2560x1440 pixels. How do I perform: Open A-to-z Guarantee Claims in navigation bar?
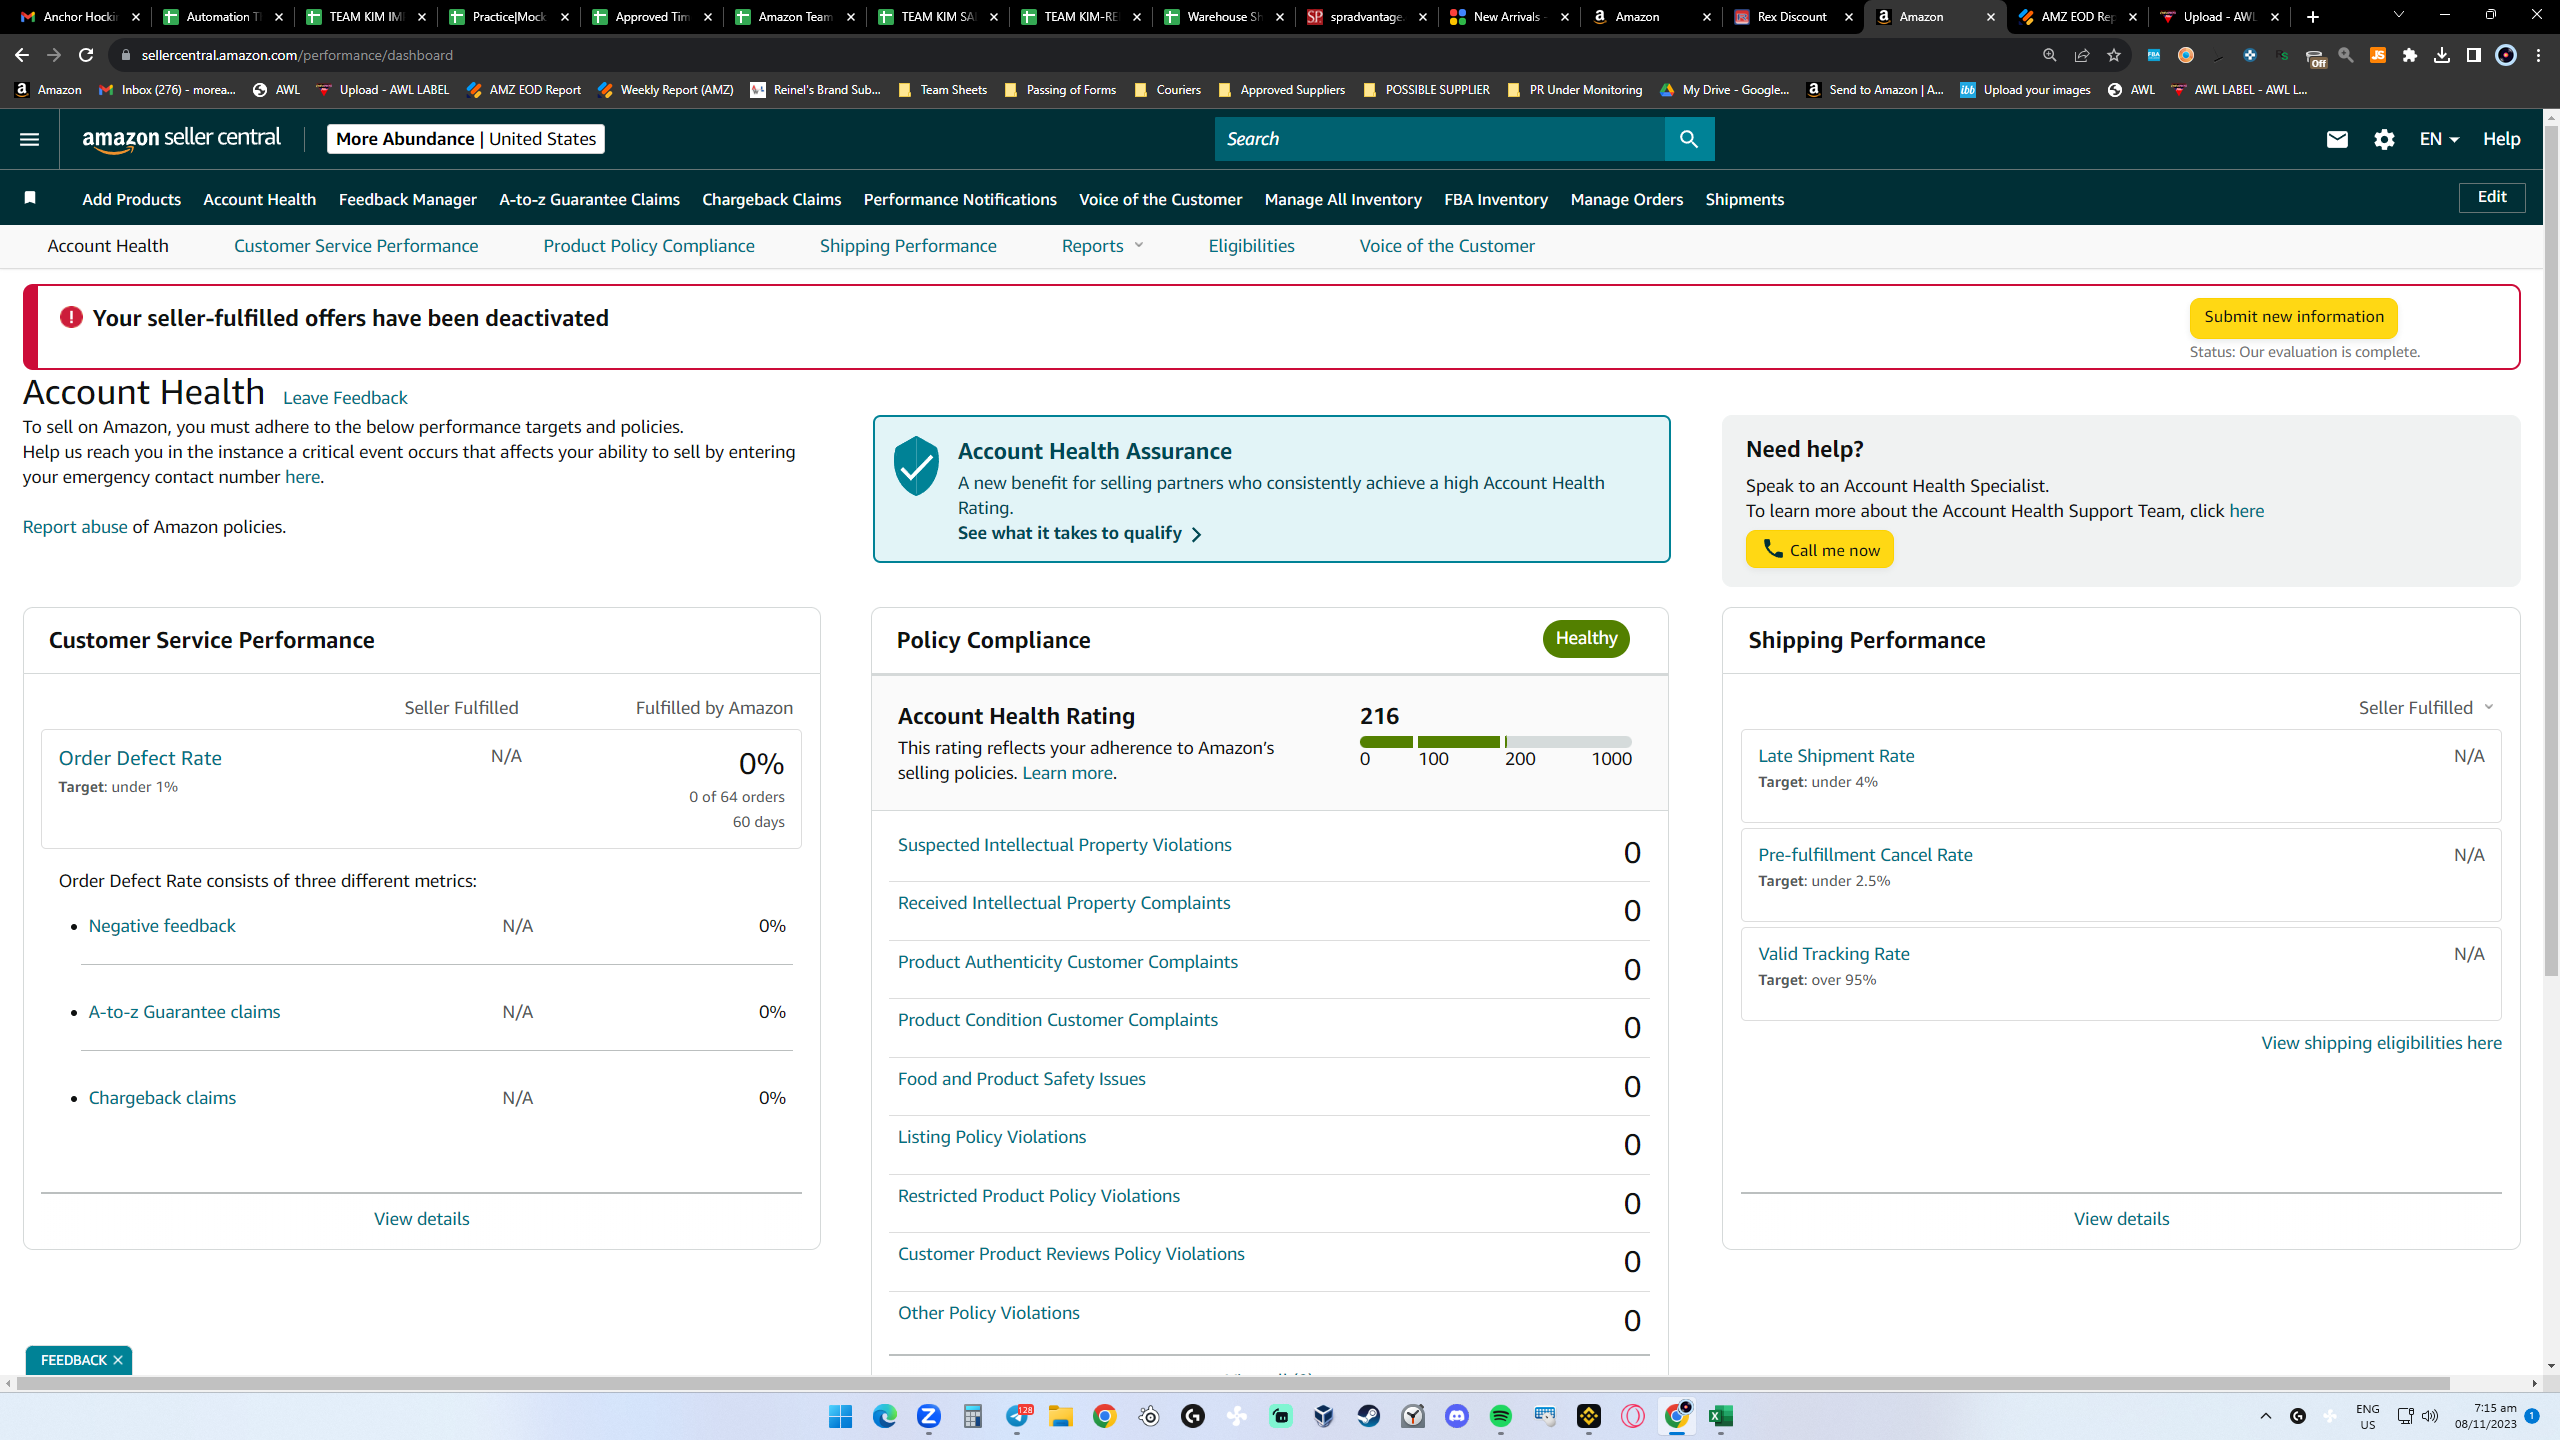click(x=589, y=199)
